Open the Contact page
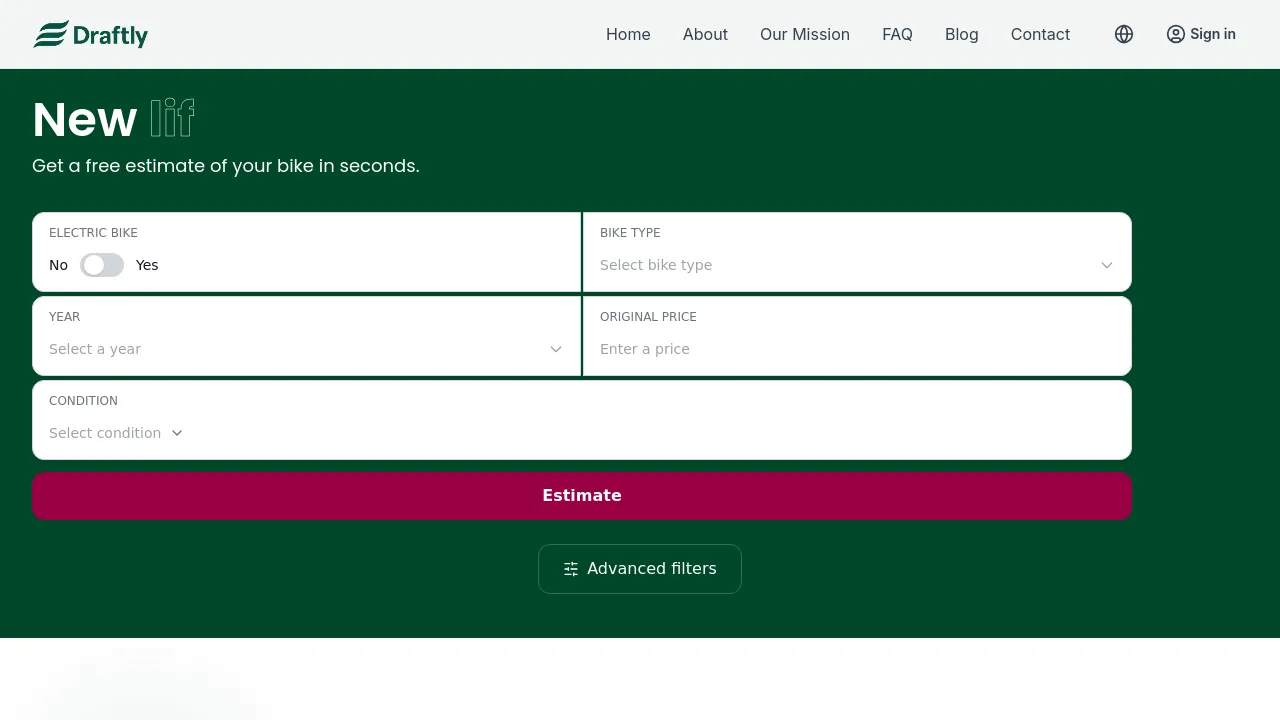Image resolution: width=1280 pixels, height=720 pixels. (x=1040, y=34)
